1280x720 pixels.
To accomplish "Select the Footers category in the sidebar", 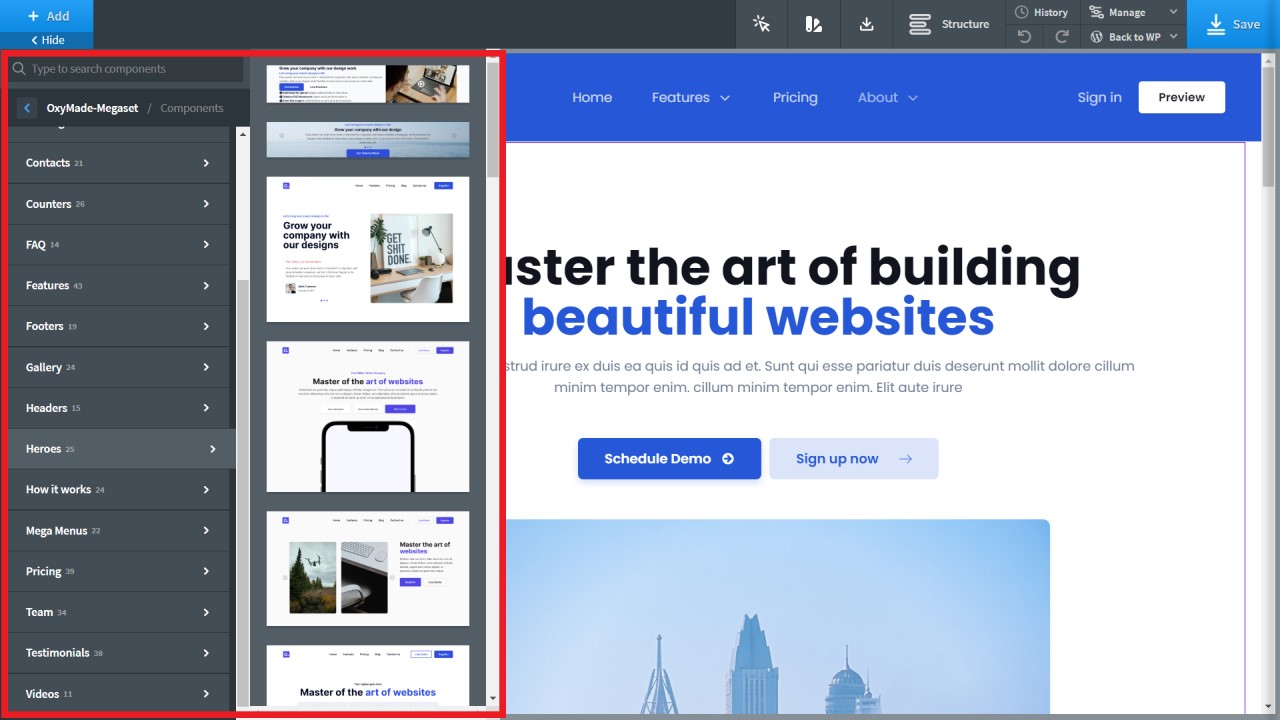I will (x=118, y=326).
